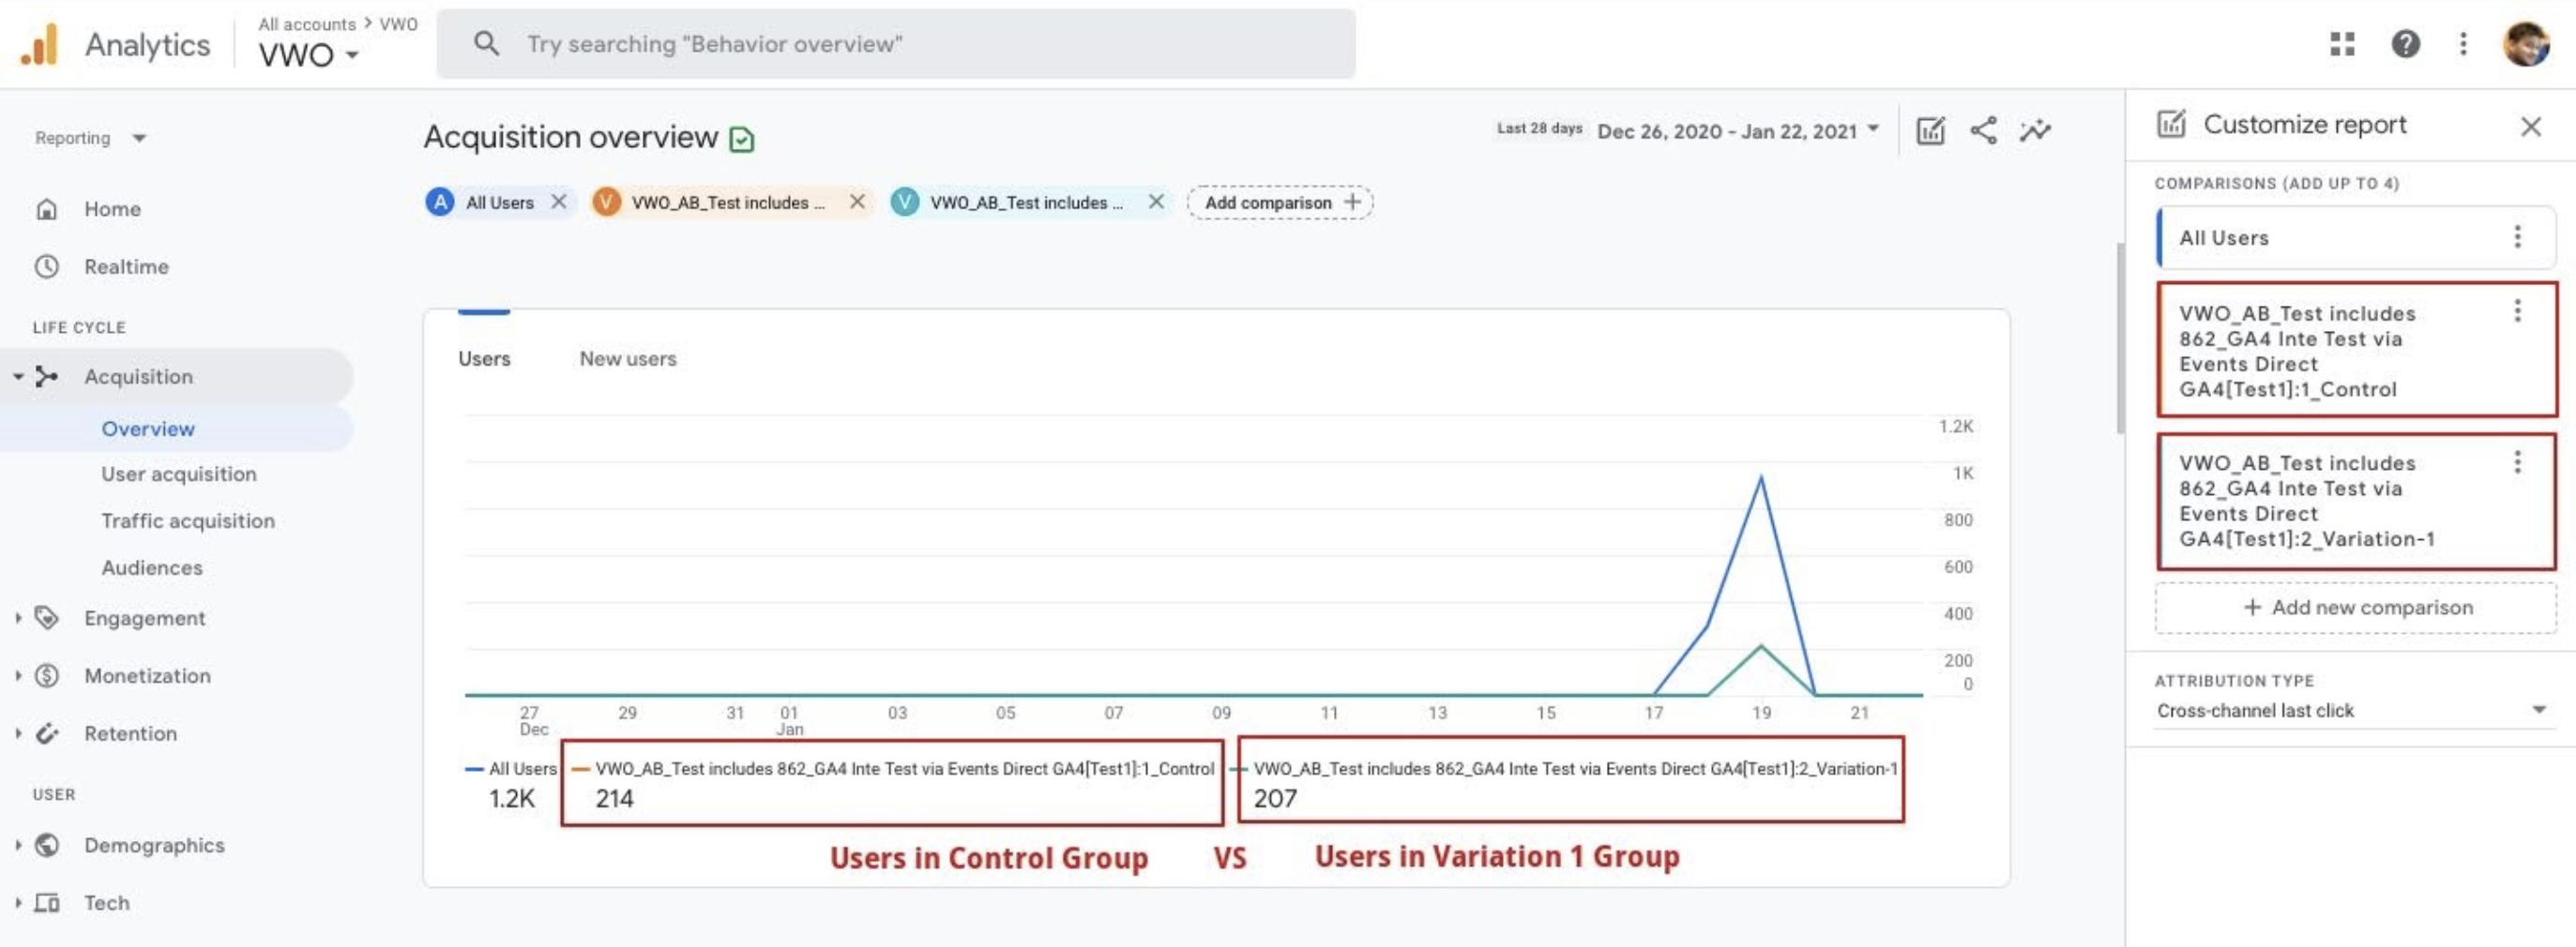
Task: Close the Customize report panel
Action: (2530, 127)
